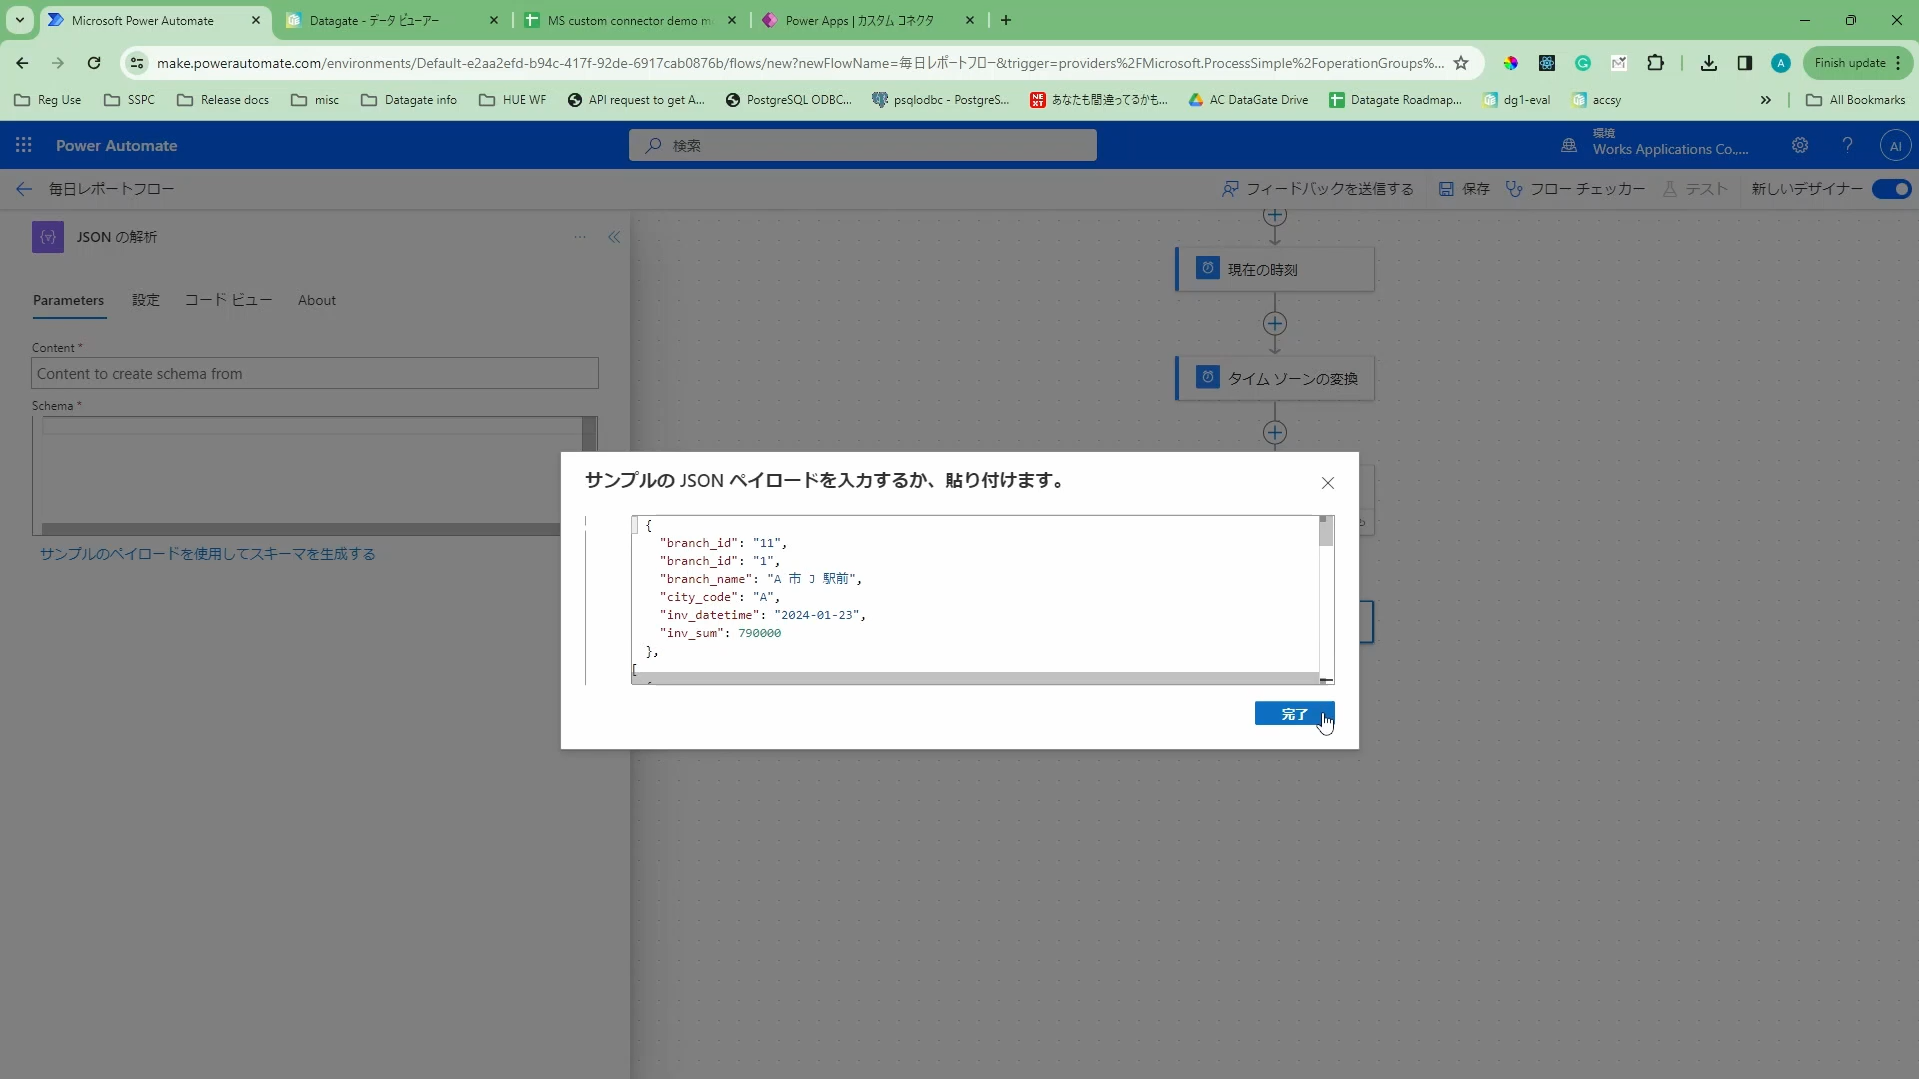
Task: Click the environment picker icon
Action: [x=1569, y=145]
